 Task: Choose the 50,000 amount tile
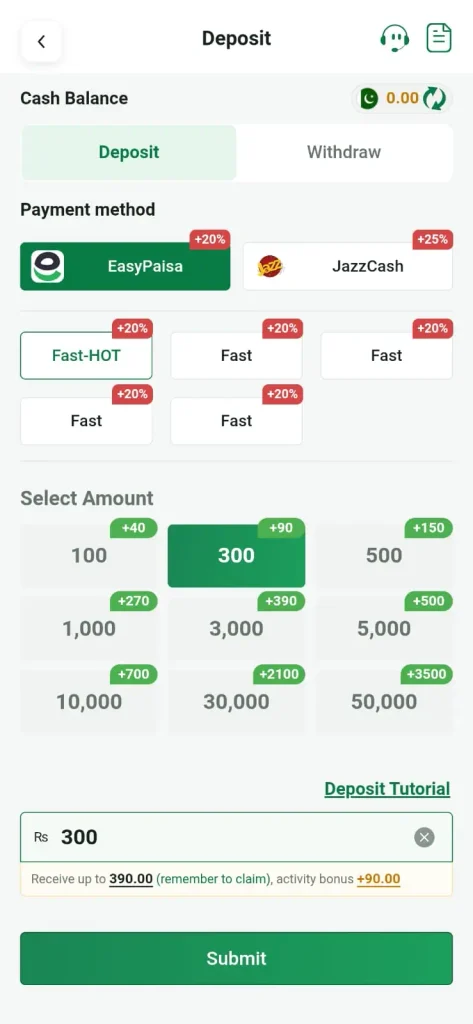(384, 702)
